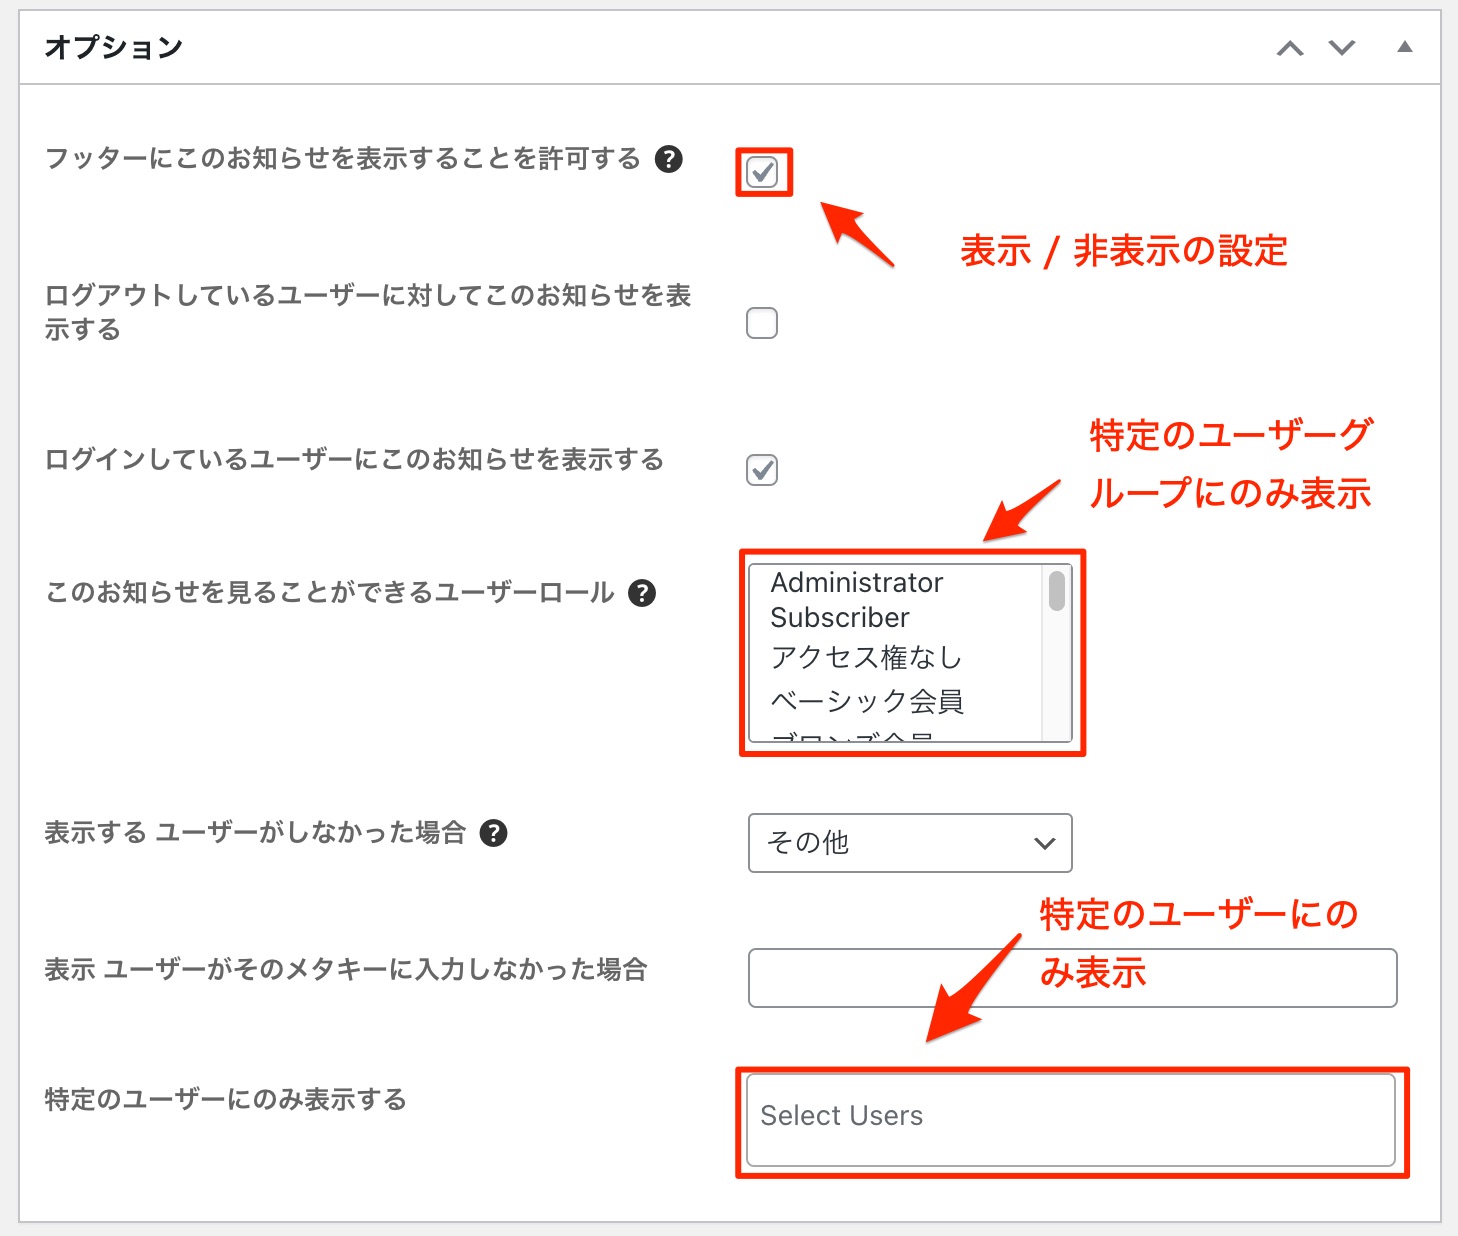The image size is (1458, 1236).
Task: Click the move panel up chevron
Action: click(x=1290, y=48)
